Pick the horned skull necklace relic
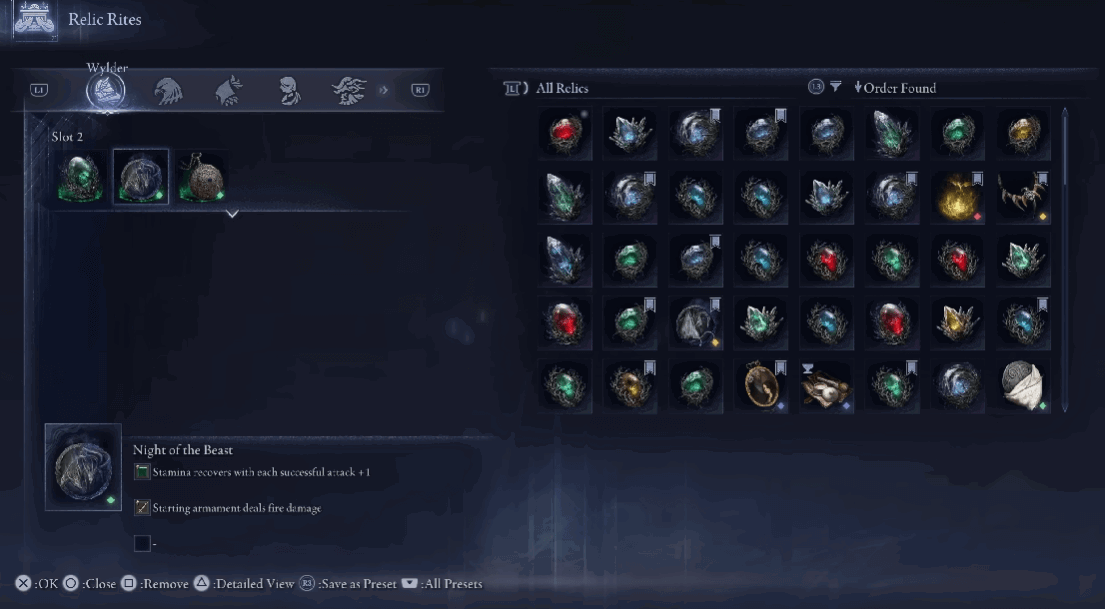 pos(1023,197)
